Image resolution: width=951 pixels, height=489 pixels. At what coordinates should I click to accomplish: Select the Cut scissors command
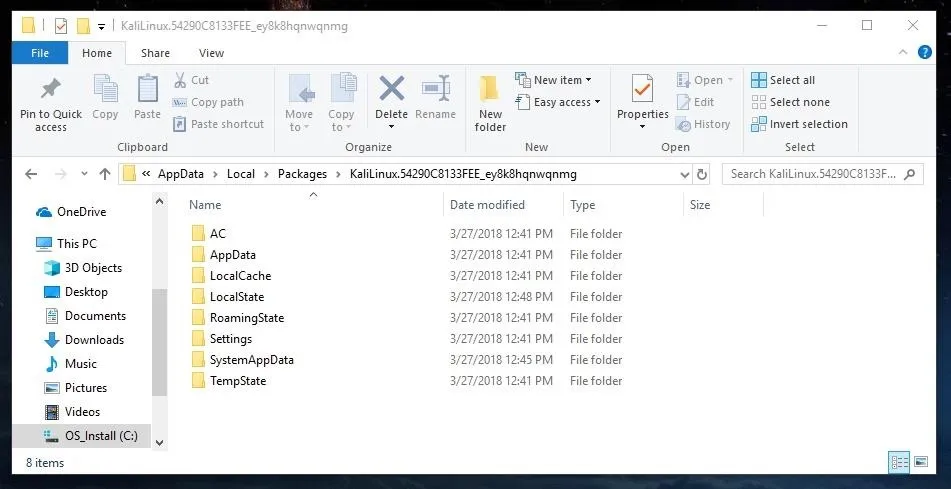pos(192,80)
